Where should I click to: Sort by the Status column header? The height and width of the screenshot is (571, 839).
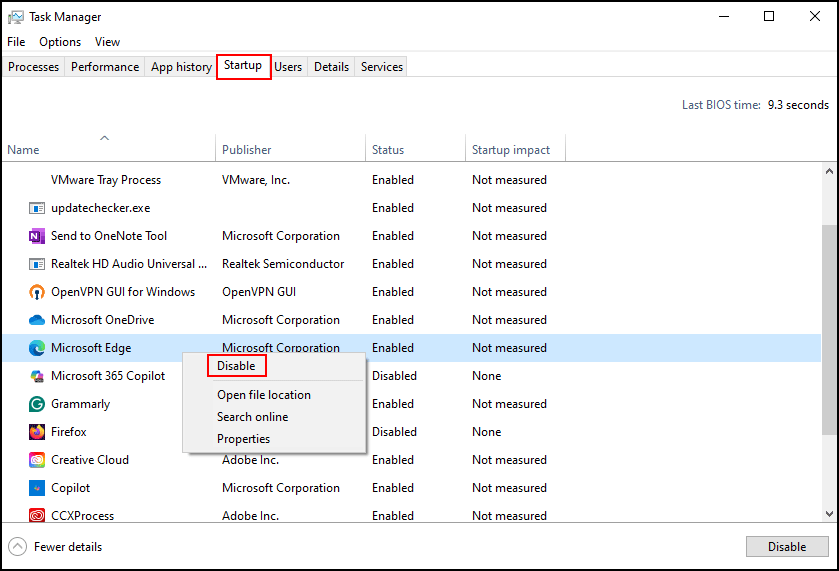click(x=416, y=148)
